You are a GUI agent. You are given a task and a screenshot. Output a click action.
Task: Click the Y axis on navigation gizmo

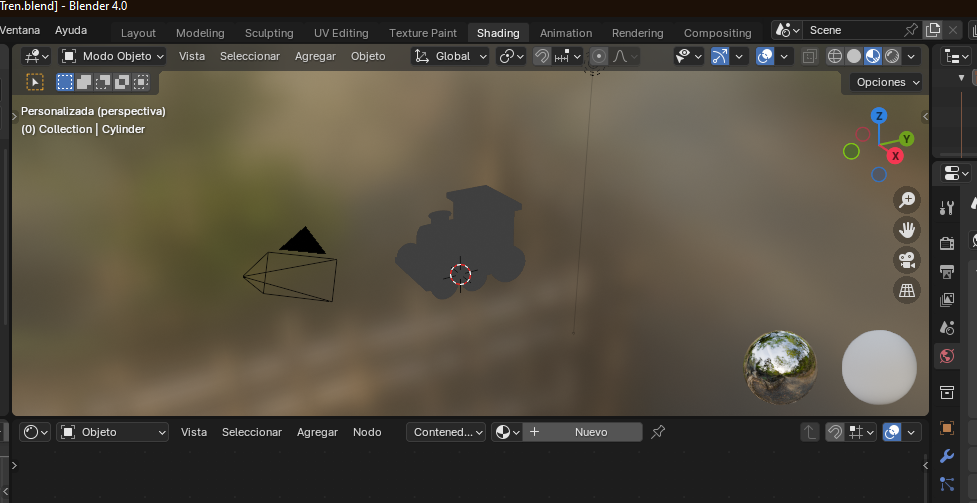(x=907, y=139)
